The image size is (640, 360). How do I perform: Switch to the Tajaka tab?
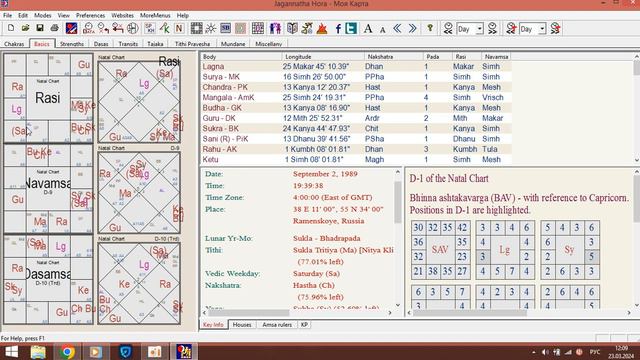155,44
